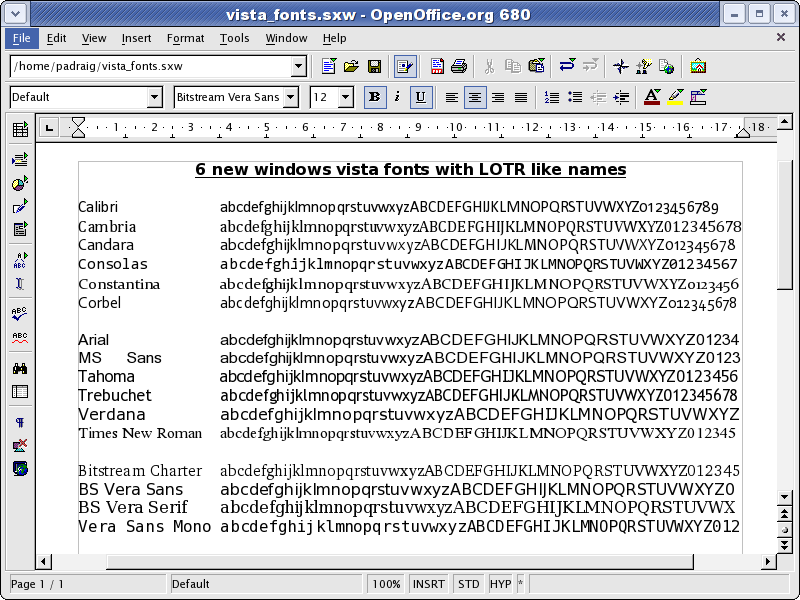Toggle Edit File mode icon
This screenshot has width=800, height=600.
coord(405,66)
